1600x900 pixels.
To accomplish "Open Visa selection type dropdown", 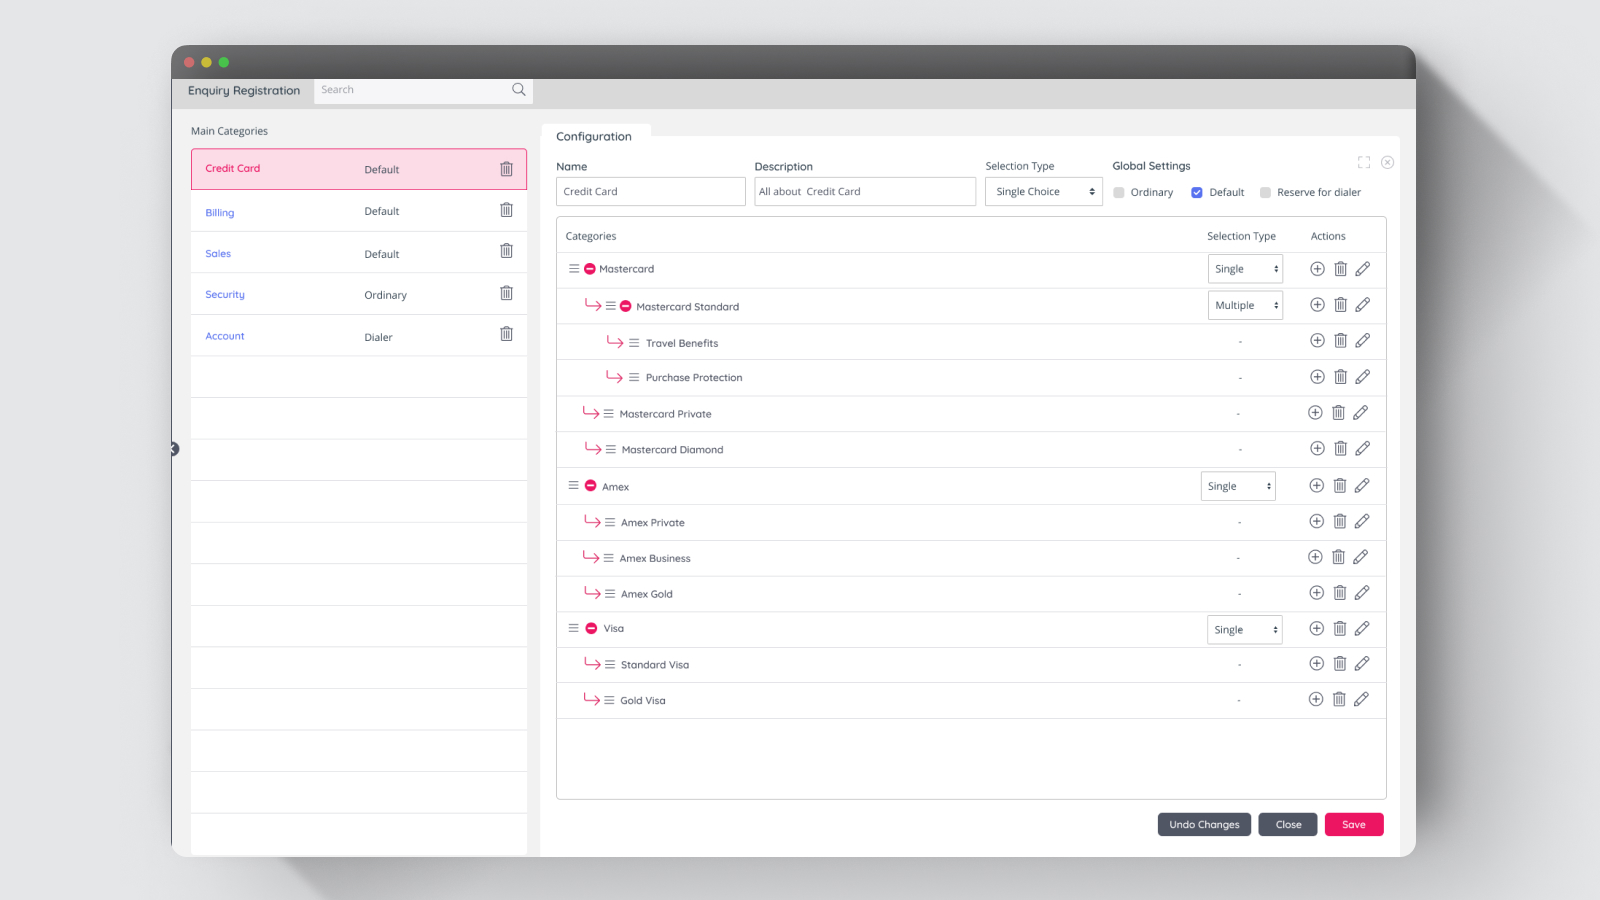I will coord(1245,630).
